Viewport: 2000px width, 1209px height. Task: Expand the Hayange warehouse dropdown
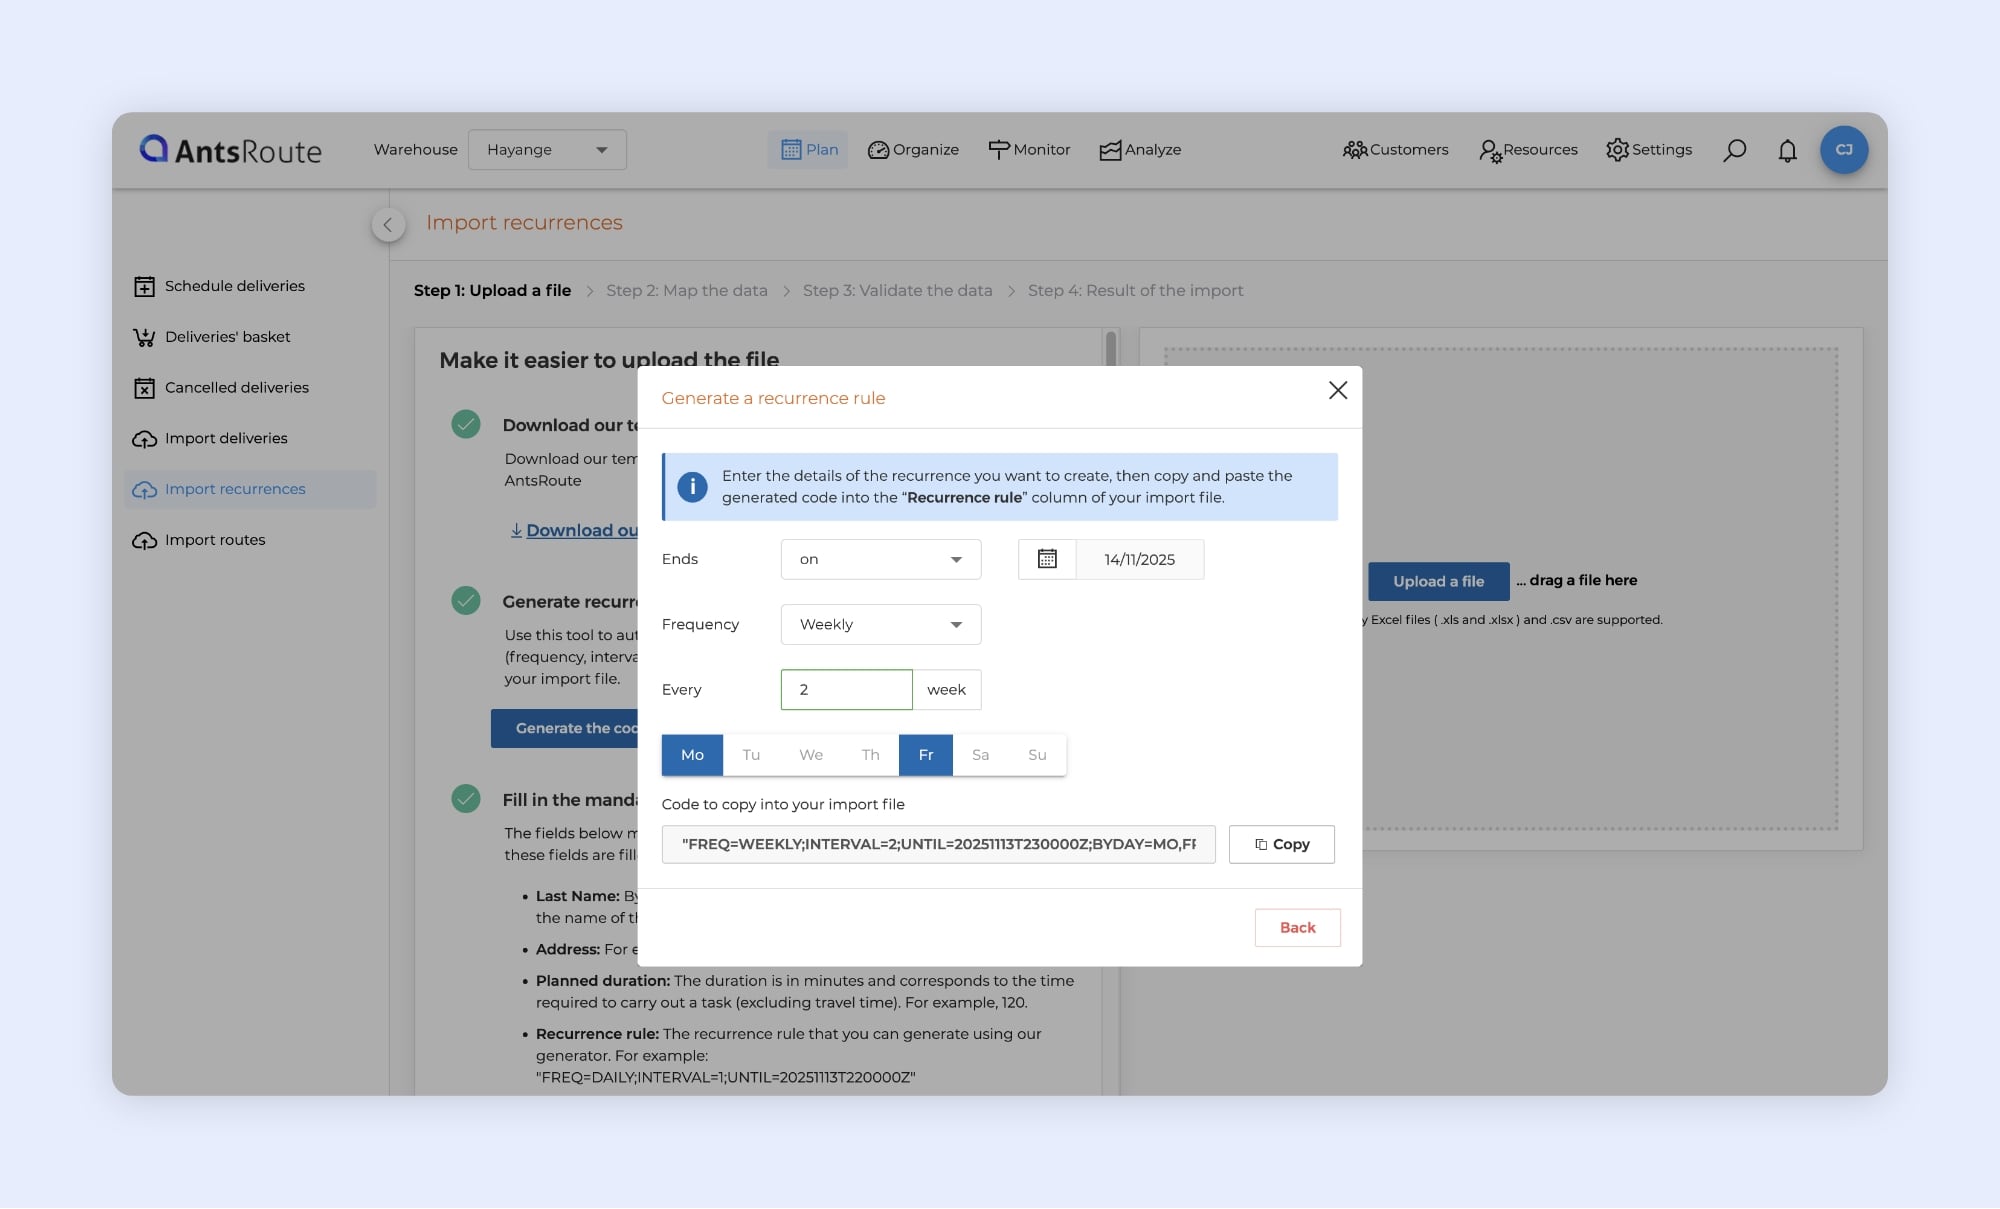[547, 150]
